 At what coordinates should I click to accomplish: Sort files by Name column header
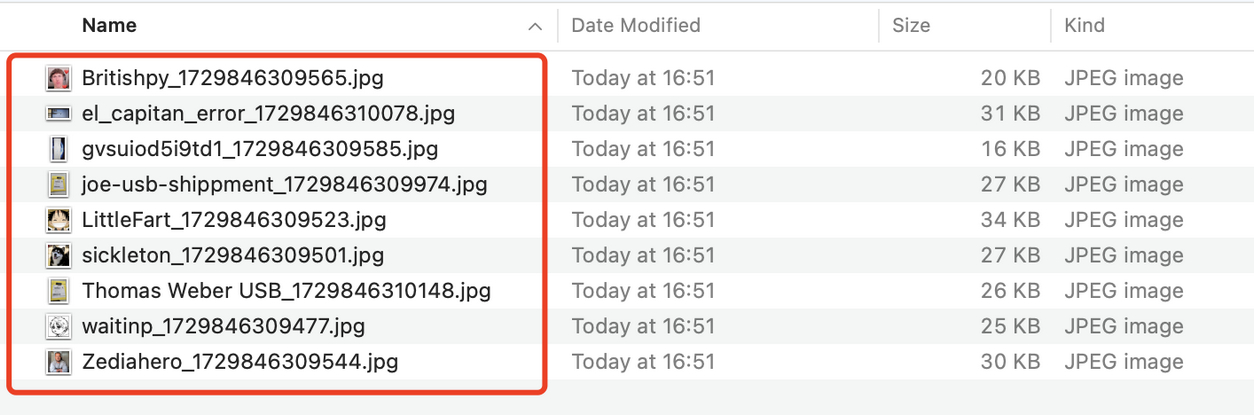[110, 26]
